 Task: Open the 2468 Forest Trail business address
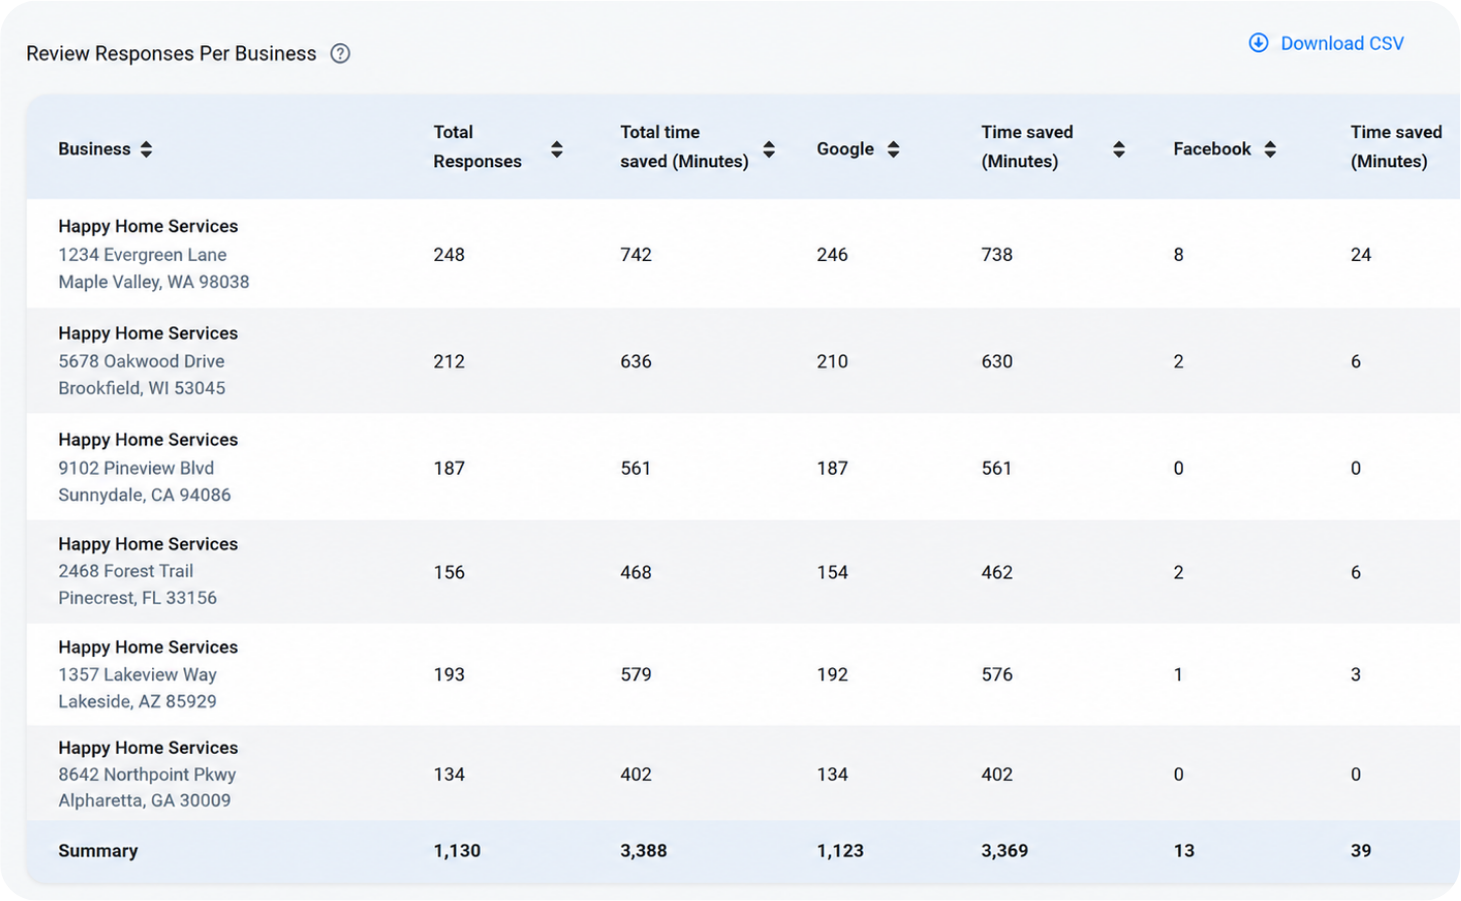[126, 571]
